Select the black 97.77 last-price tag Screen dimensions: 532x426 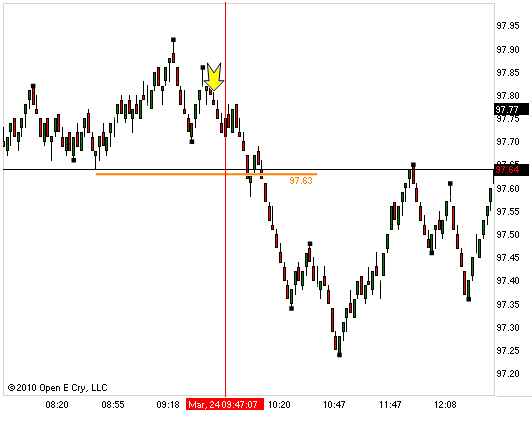[512, 110]
